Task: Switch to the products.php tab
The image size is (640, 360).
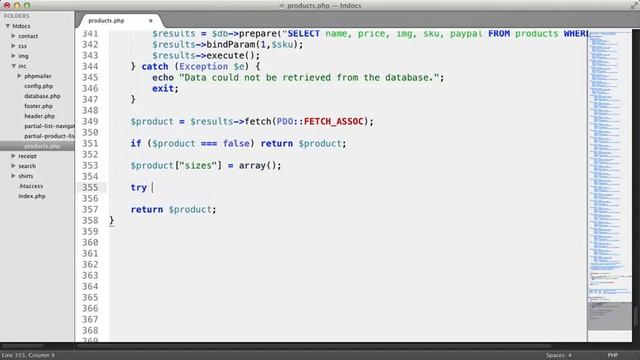Action: click(x=106, y=20)
